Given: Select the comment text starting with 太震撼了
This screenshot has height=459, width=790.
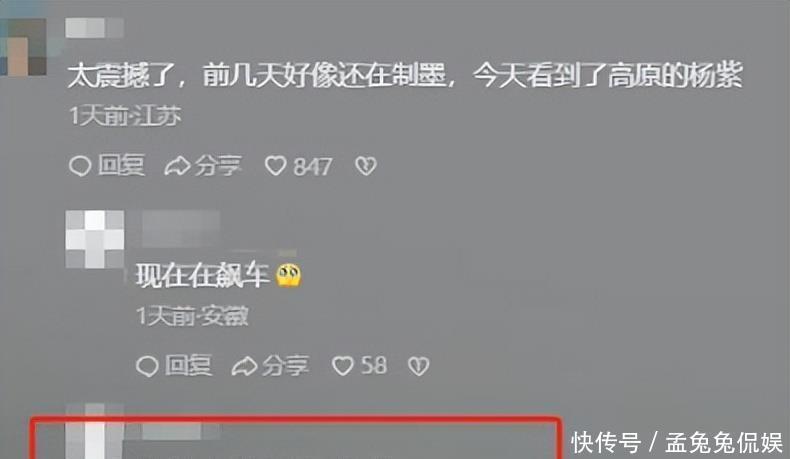Looking at the screenshot, I should coord(406,76).
